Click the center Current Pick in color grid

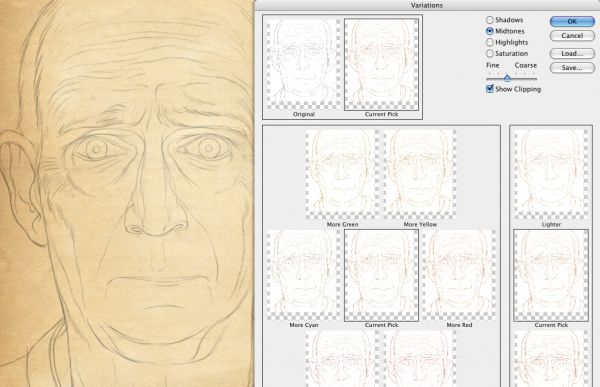(381, 275)
